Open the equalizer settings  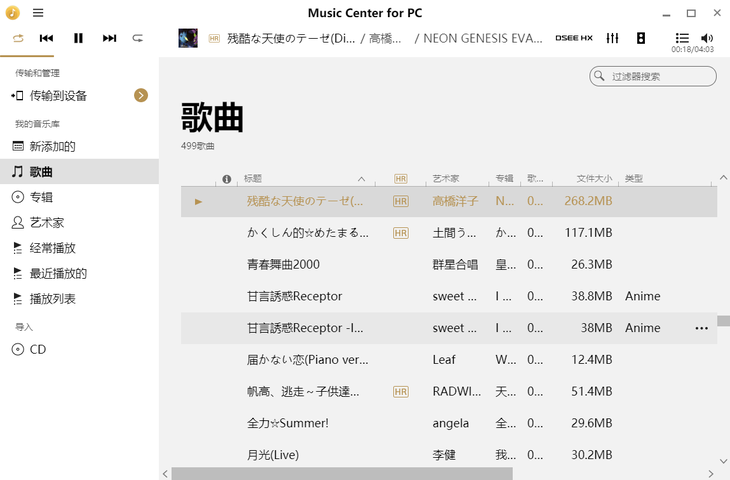click(612, 38)
